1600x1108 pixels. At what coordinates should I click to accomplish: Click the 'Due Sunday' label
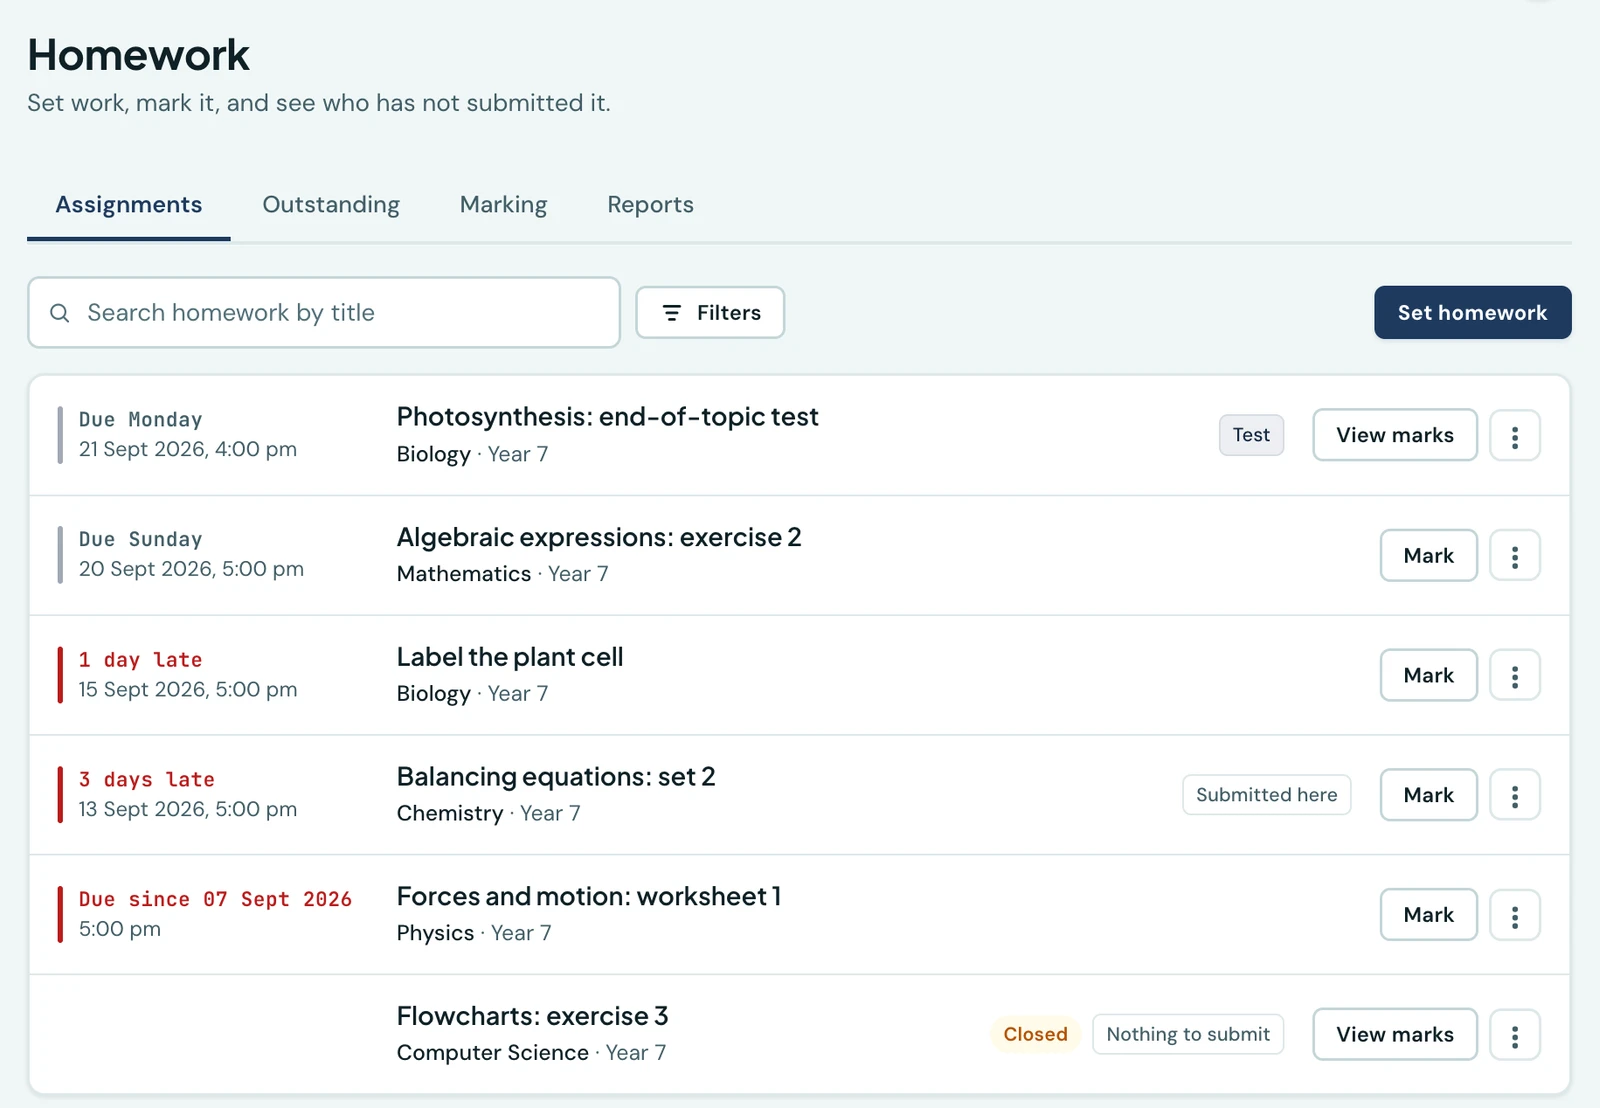[x=140, y=540]
